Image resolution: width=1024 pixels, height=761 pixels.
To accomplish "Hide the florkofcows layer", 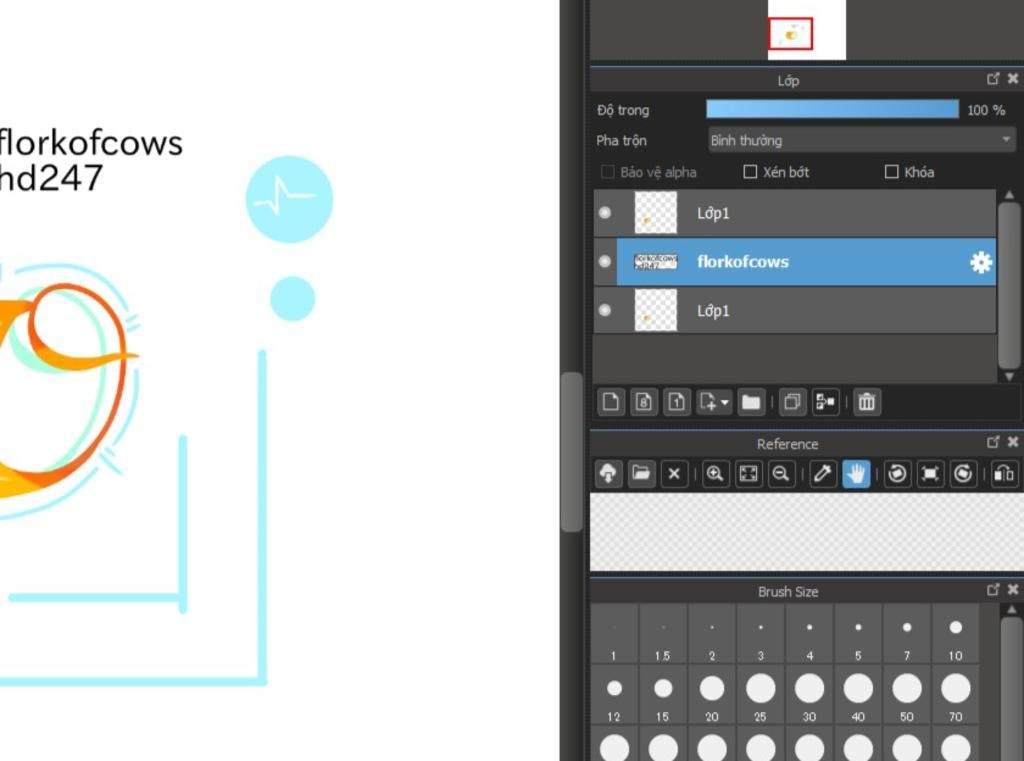I will 605,261.
